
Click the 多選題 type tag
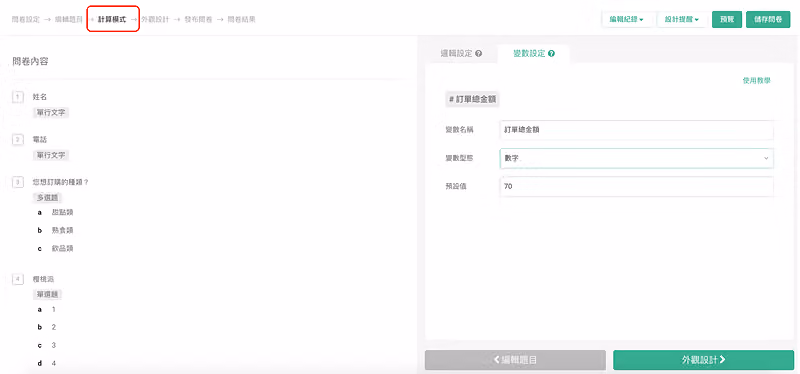point(47,197)
